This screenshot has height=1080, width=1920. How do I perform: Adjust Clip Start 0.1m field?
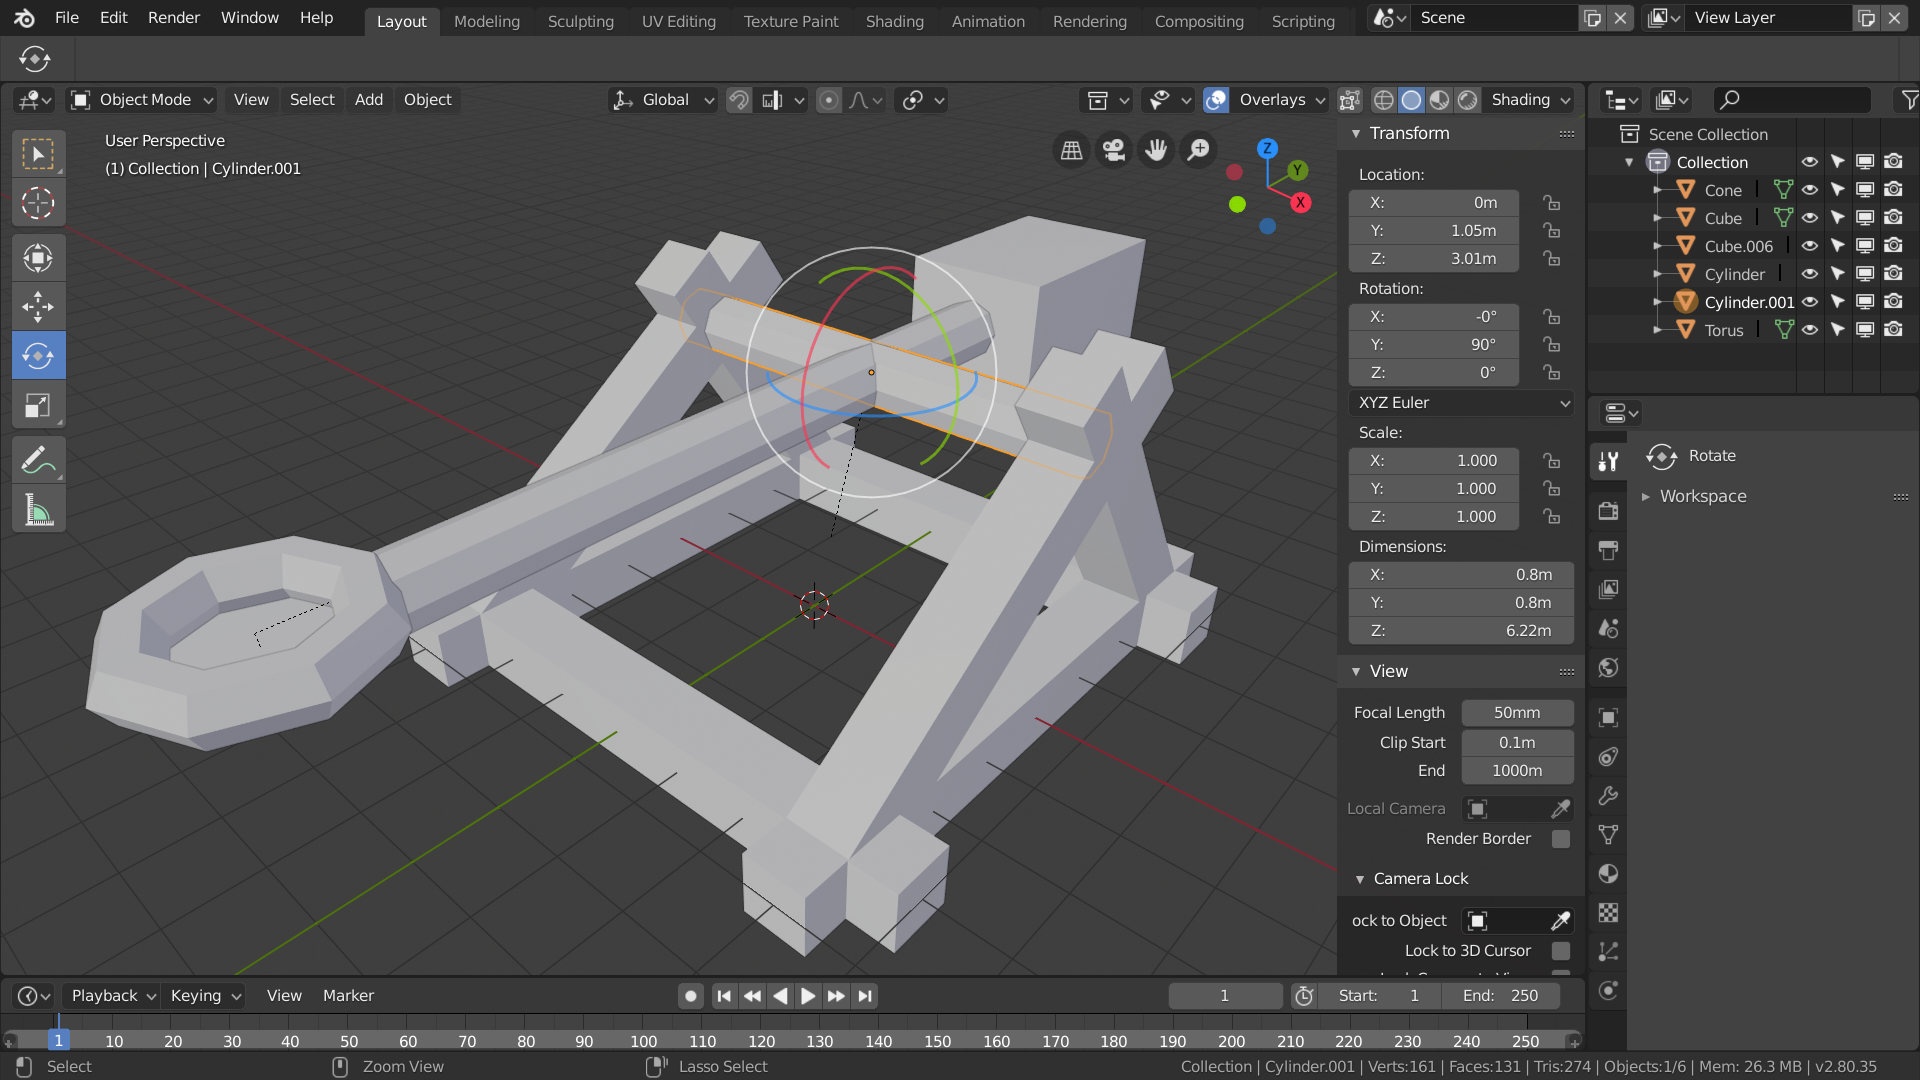pos(1517,743)
